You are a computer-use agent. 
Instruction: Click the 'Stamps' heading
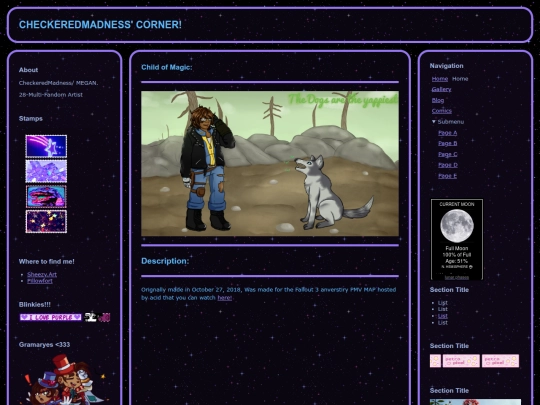[x=31, y=118]
